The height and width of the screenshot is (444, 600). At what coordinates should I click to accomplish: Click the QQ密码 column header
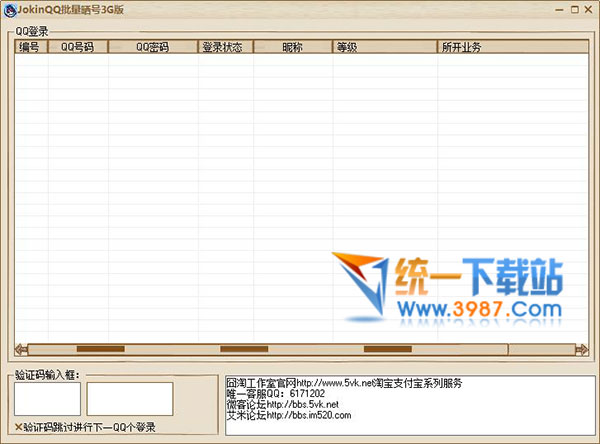[153, 47]
